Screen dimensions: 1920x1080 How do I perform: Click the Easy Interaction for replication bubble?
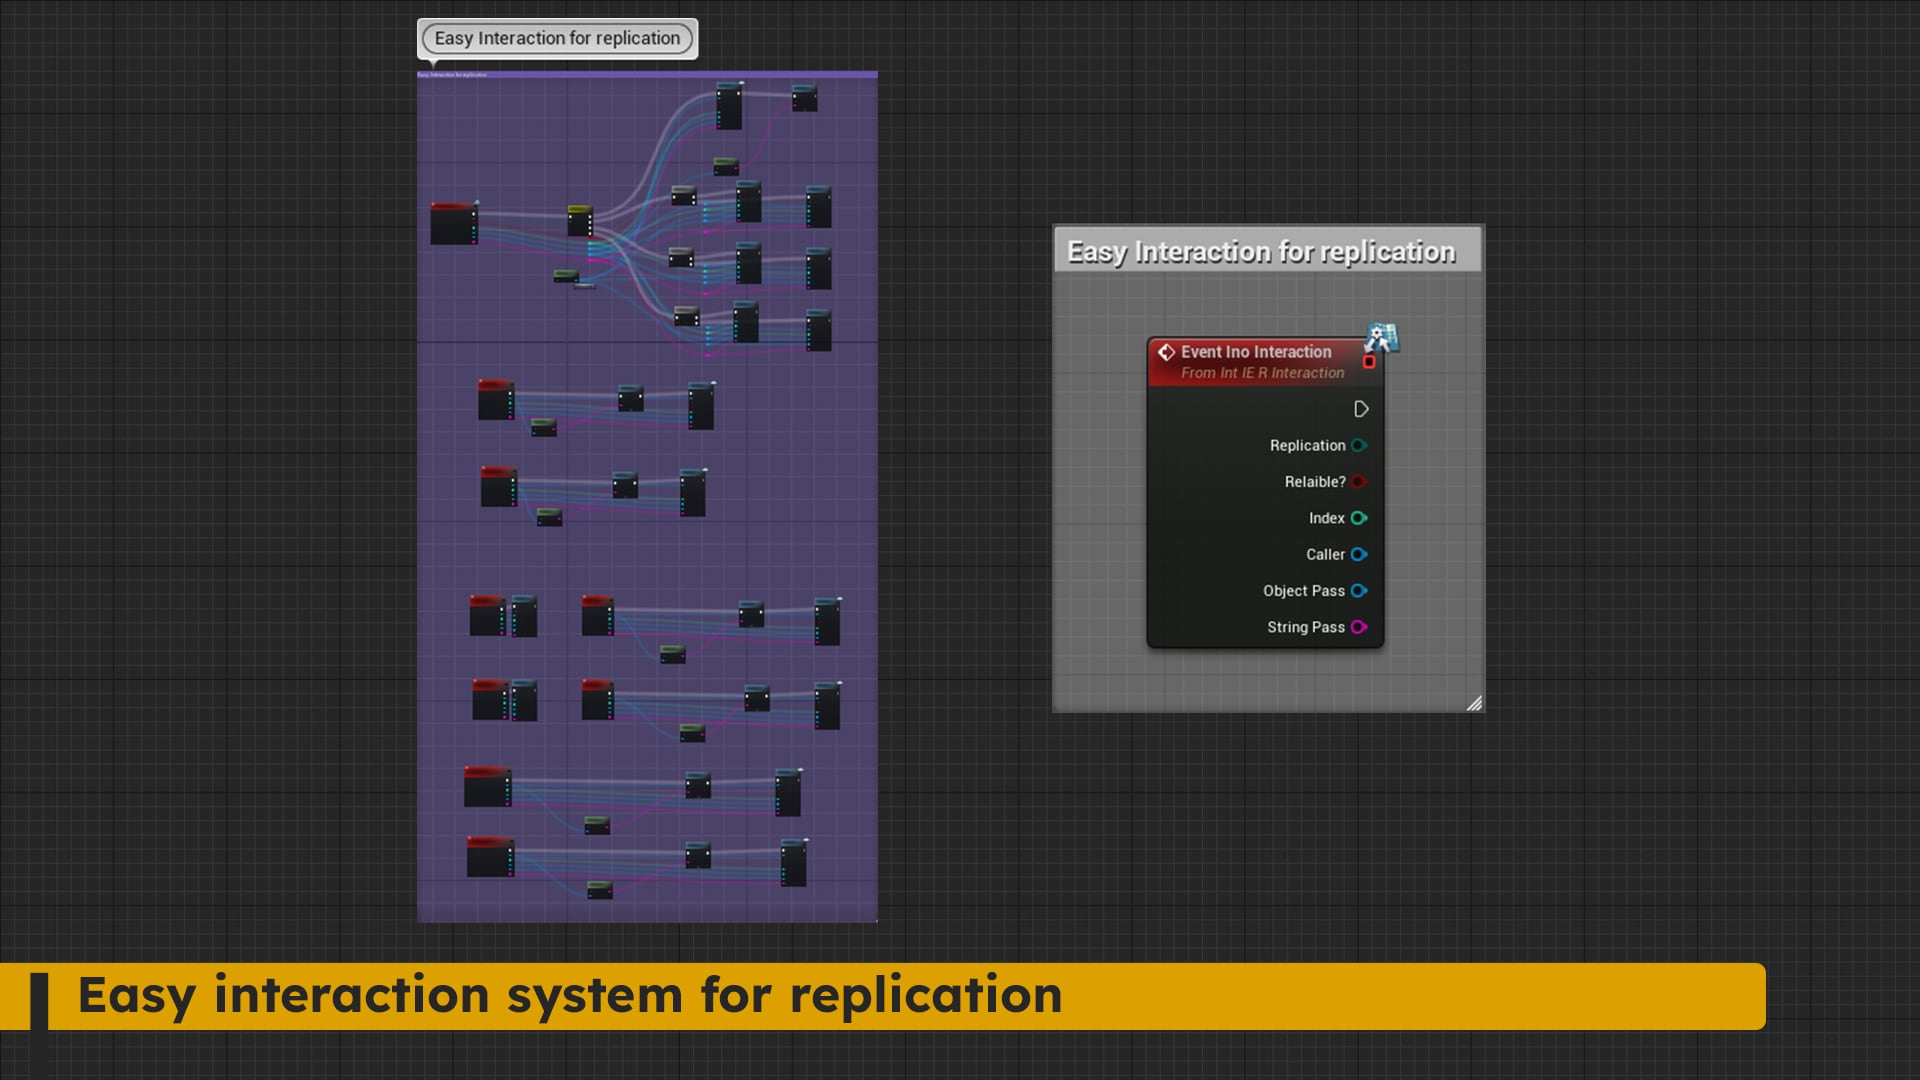557,39
